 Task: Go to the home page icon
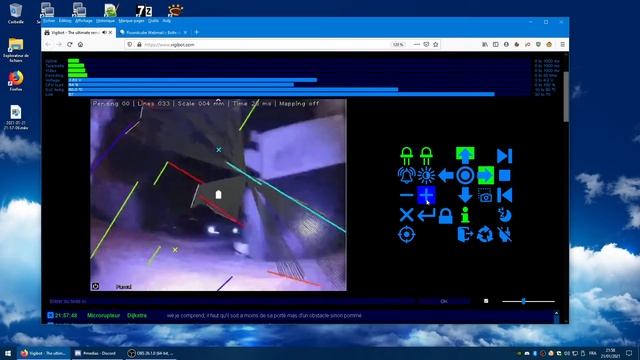pyautogui.click(x=80, y=44)
